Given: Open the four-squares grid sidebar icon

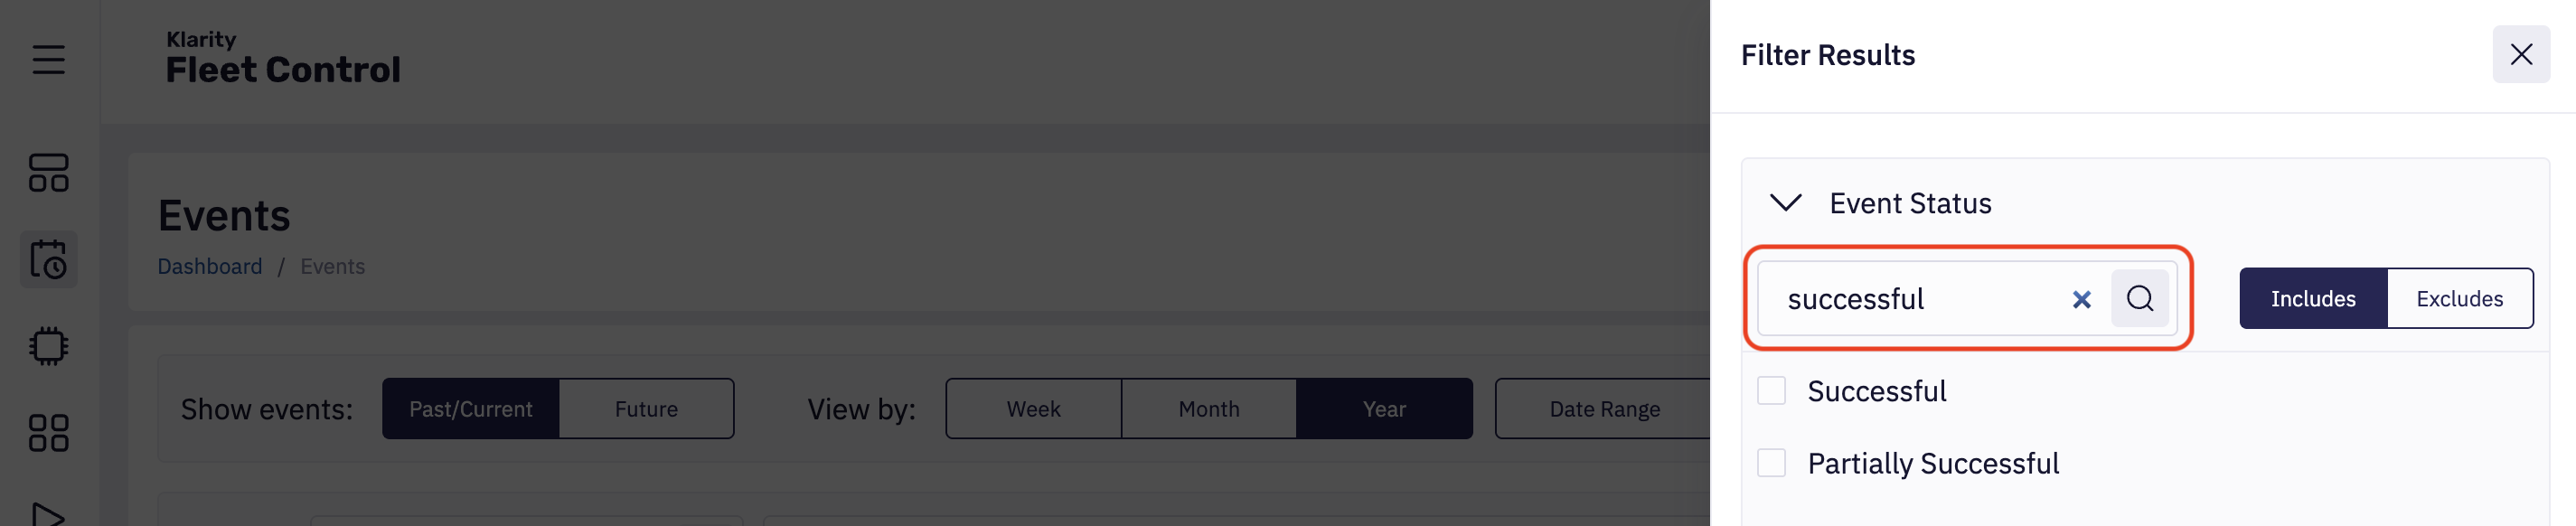Looking at the screenshot, I should [48, 433].
